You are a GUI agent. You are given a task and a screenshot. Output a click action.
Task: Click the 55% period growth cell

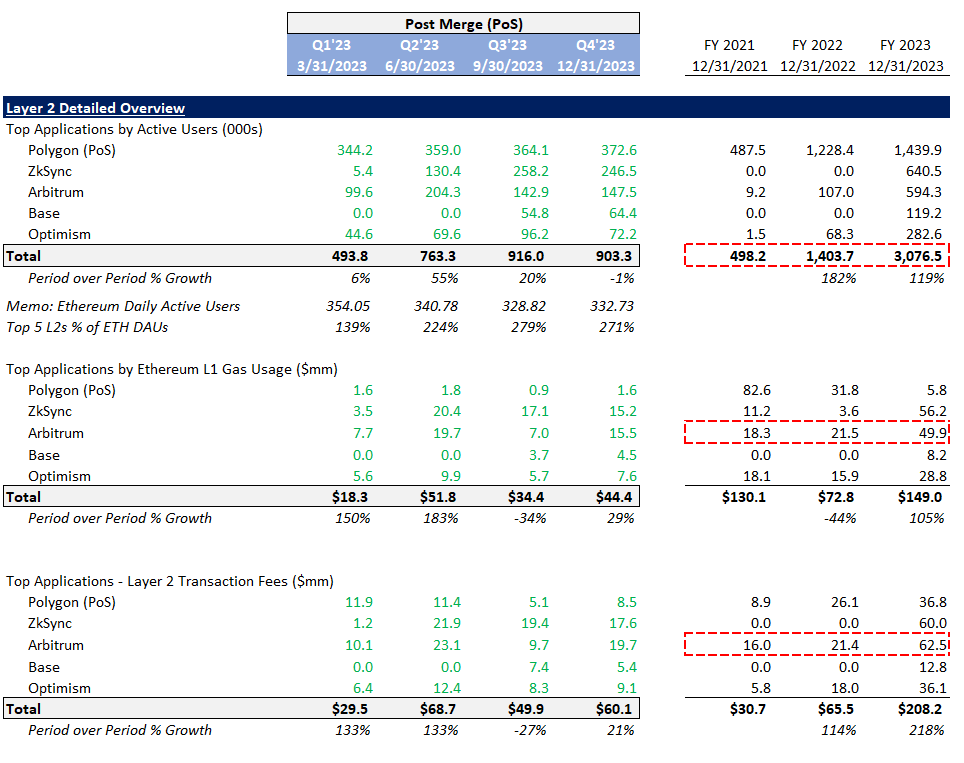(x=444, y=279)
